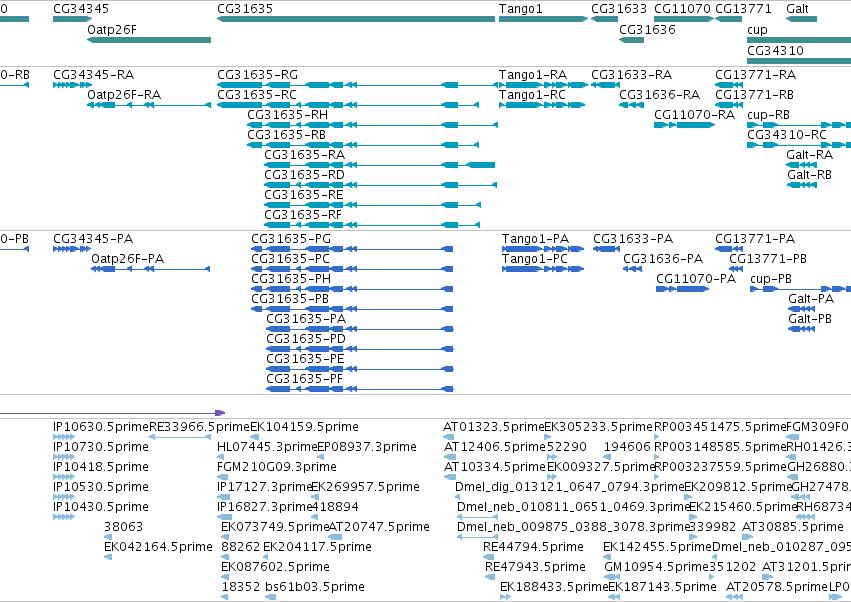851x602 pixels.
Task: Select the CG31635-RD transcript label
Action: coord(304,175)
